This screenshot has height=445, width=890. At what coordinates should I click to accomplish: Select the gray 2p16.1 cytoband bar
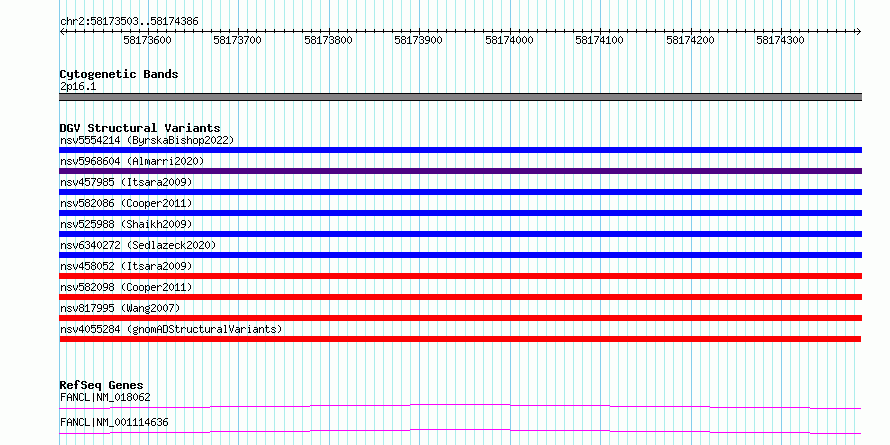click(460, 97)
